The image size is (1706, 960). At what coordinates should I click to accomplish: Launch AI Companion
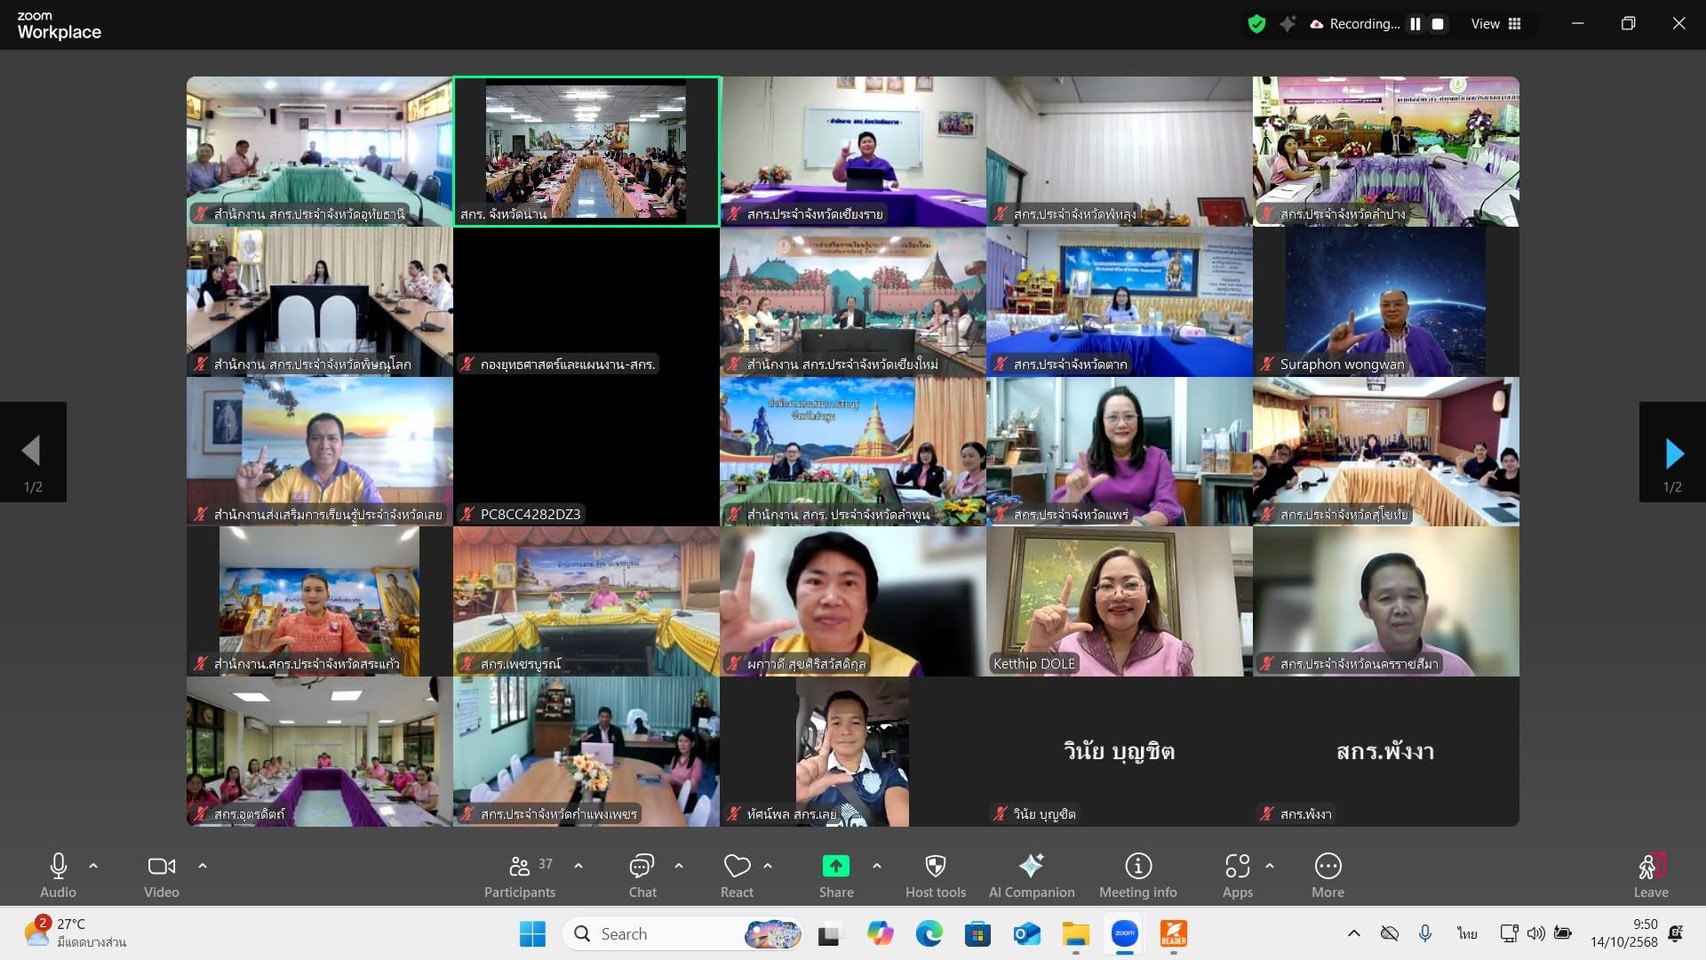(x=1031, y=875)
